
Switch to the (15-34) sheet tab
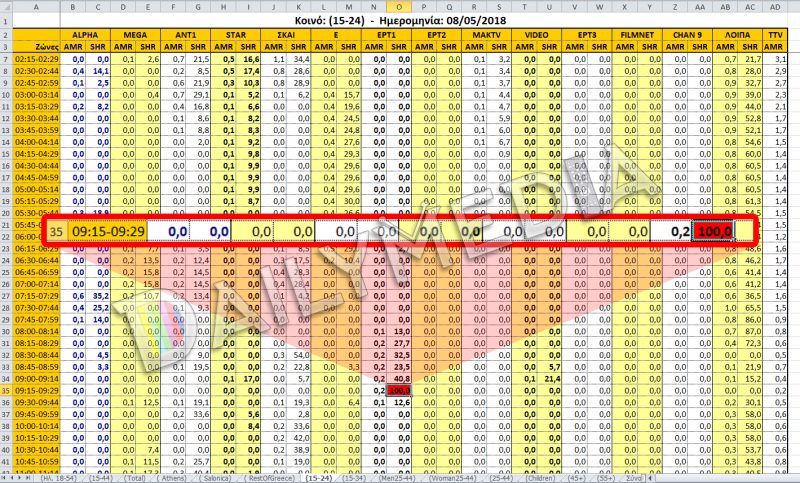(354, 478)
